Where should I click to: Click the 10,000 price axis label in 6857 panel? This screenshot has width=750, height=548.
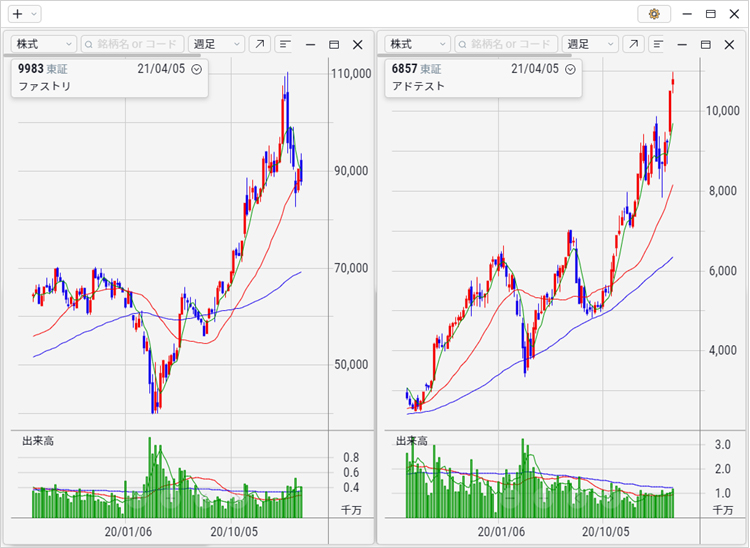coord(723,111)
